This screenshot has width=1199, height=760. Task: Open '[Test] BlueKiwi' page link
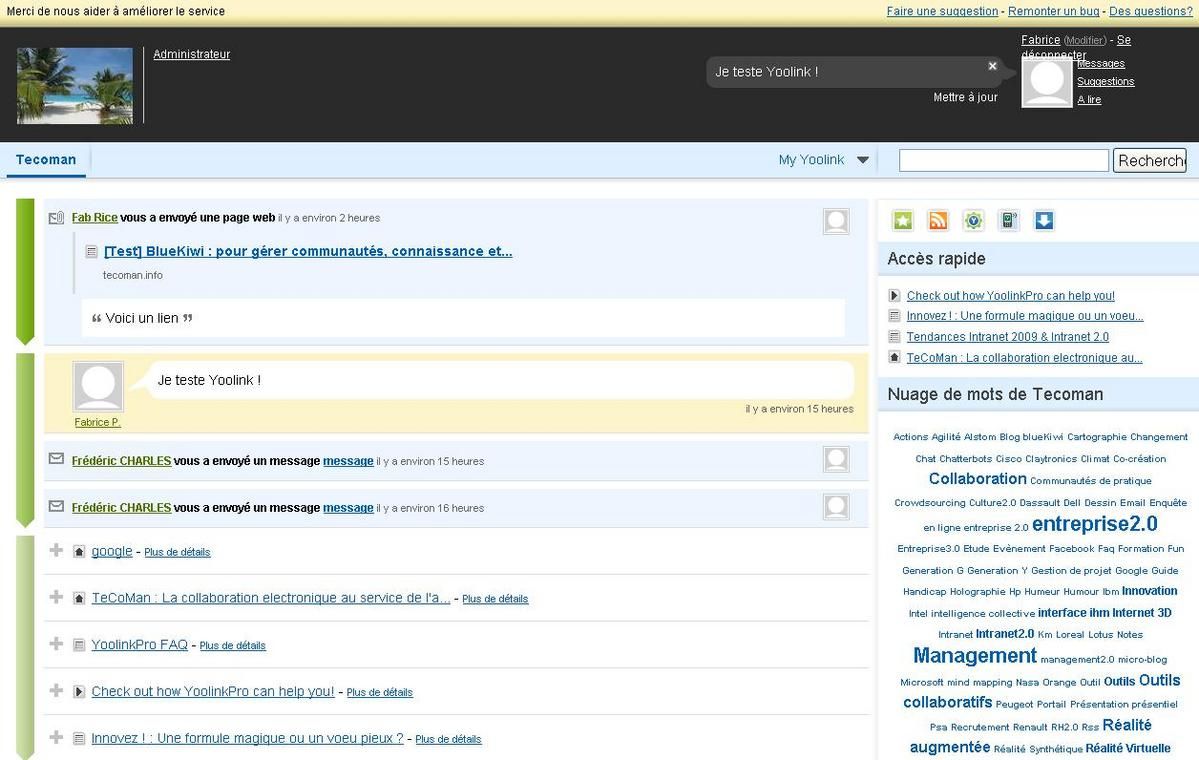click(308, 252)
